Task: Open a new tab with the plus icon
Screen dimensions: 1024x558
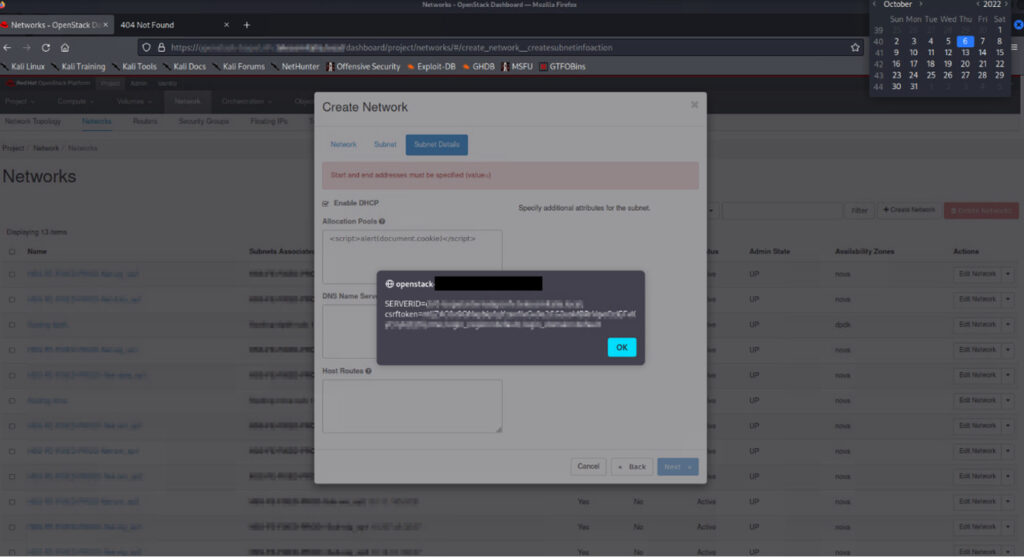Action: point(247,24)
